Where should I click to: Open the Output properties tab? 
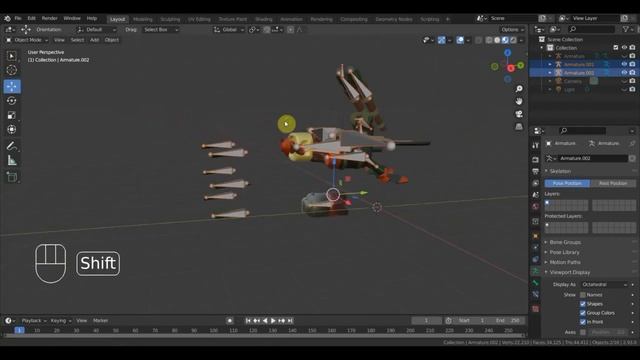pyautogui.click(x=536, y=171)
